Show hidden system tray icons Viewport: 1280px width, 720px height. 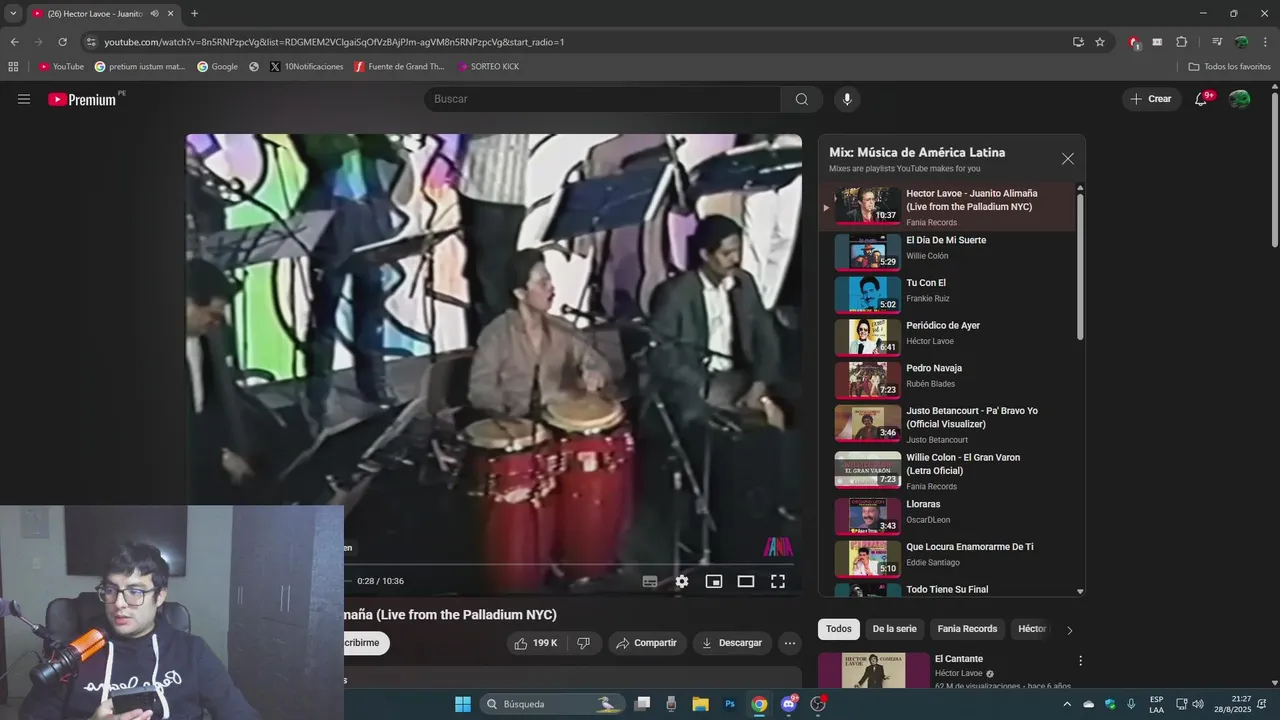pos(1067,704)
